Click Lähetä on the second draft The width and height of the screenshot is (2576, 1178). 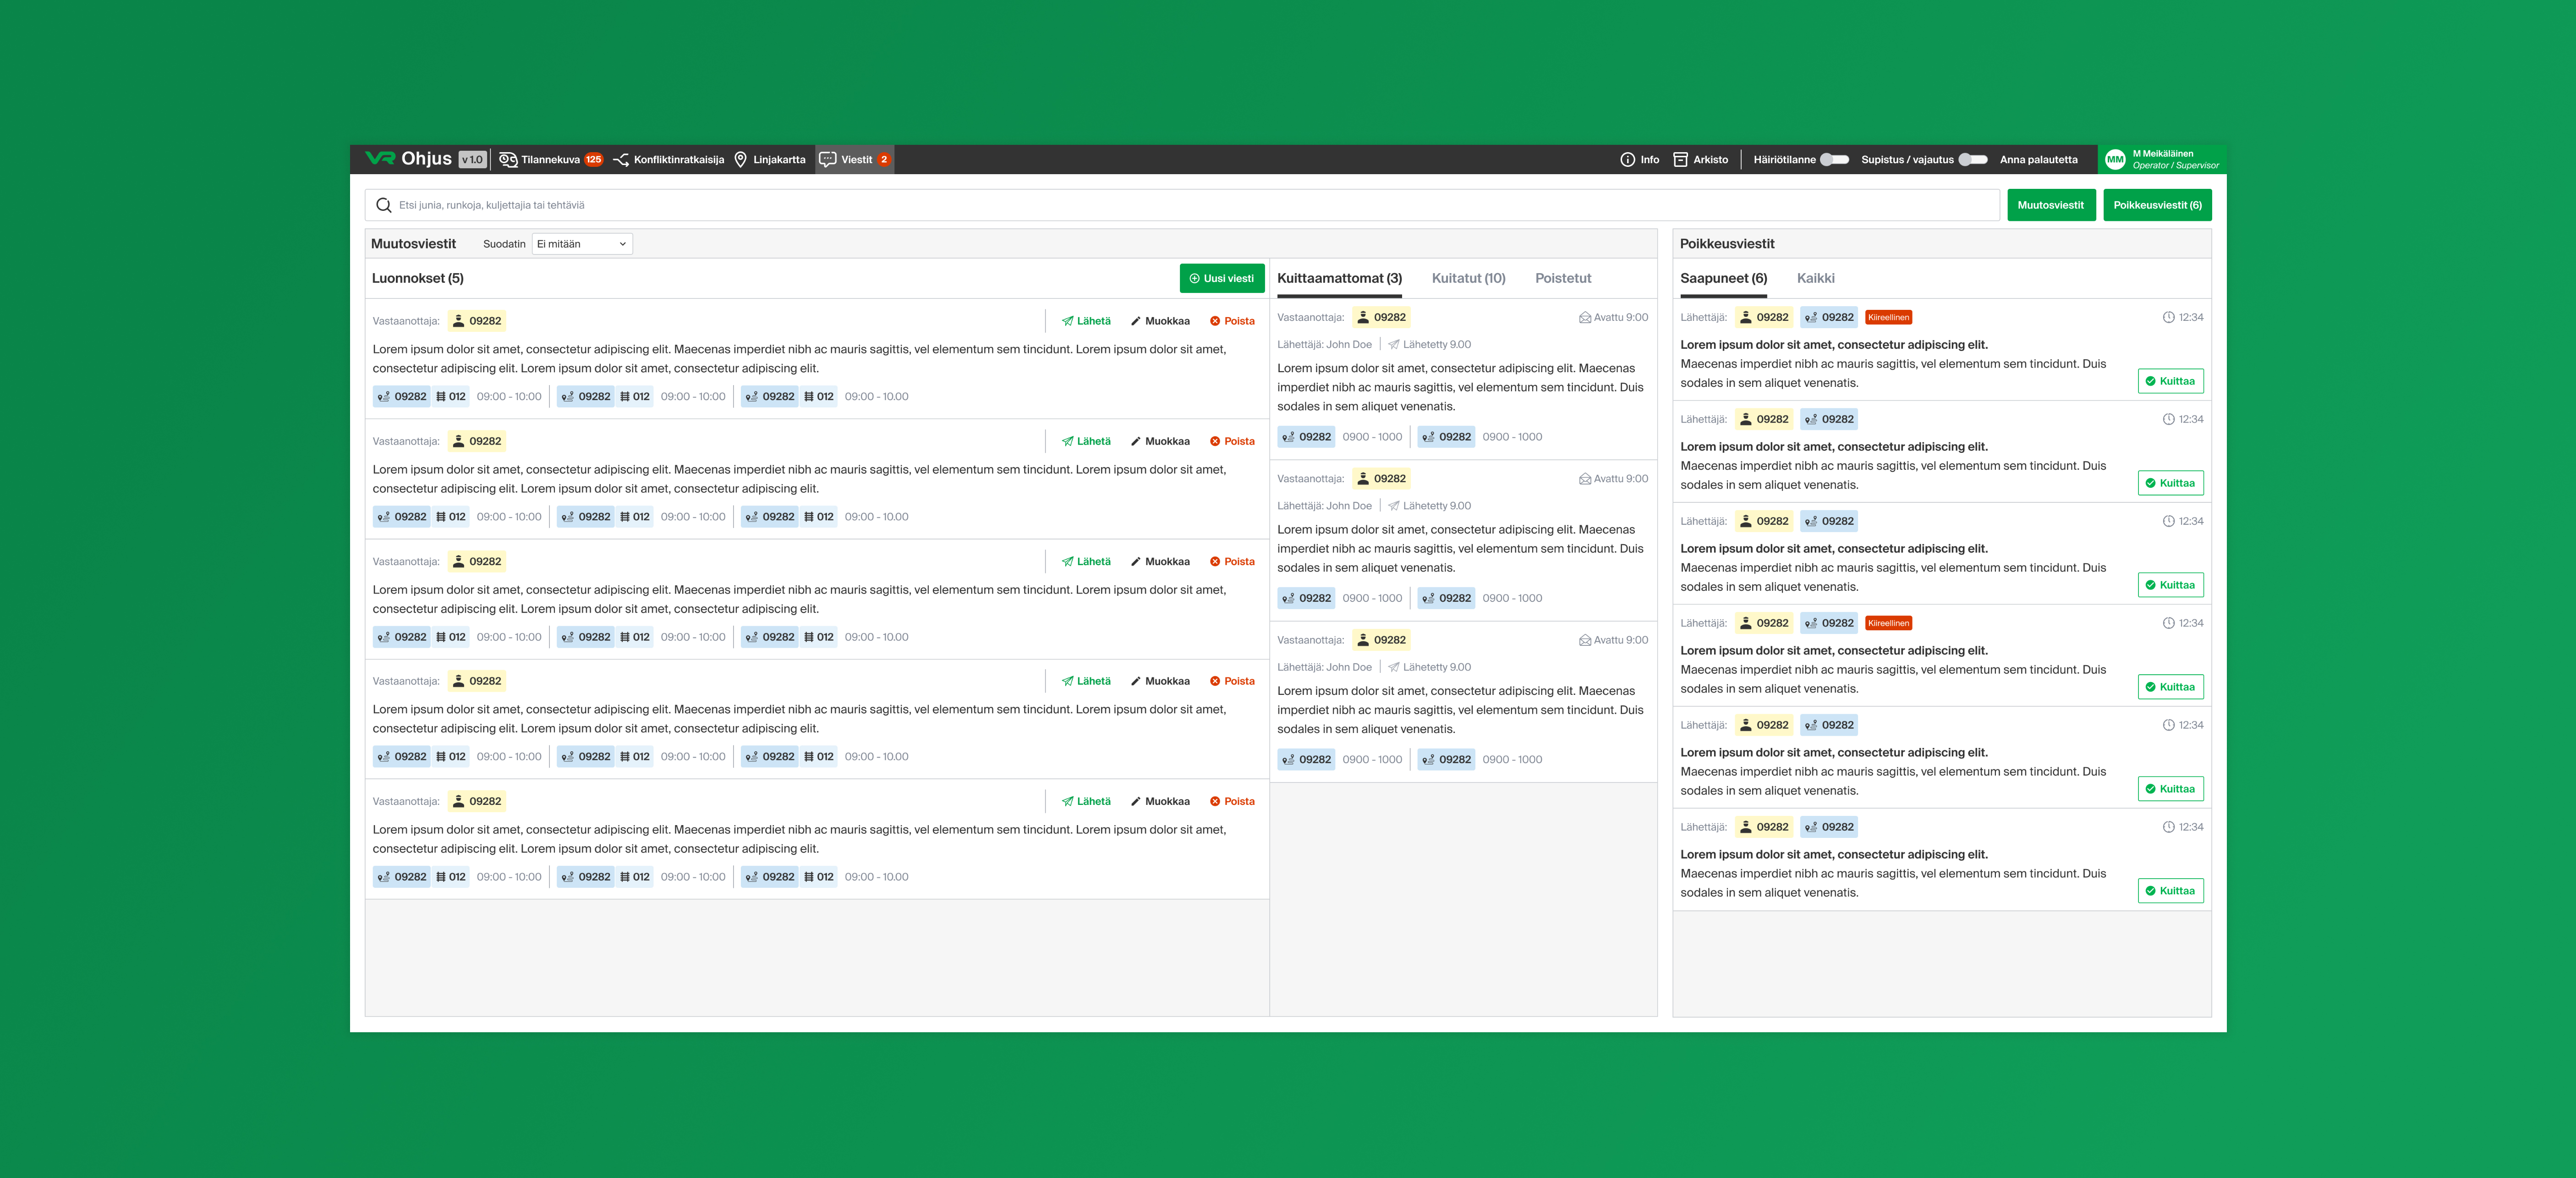point(1086,441)
